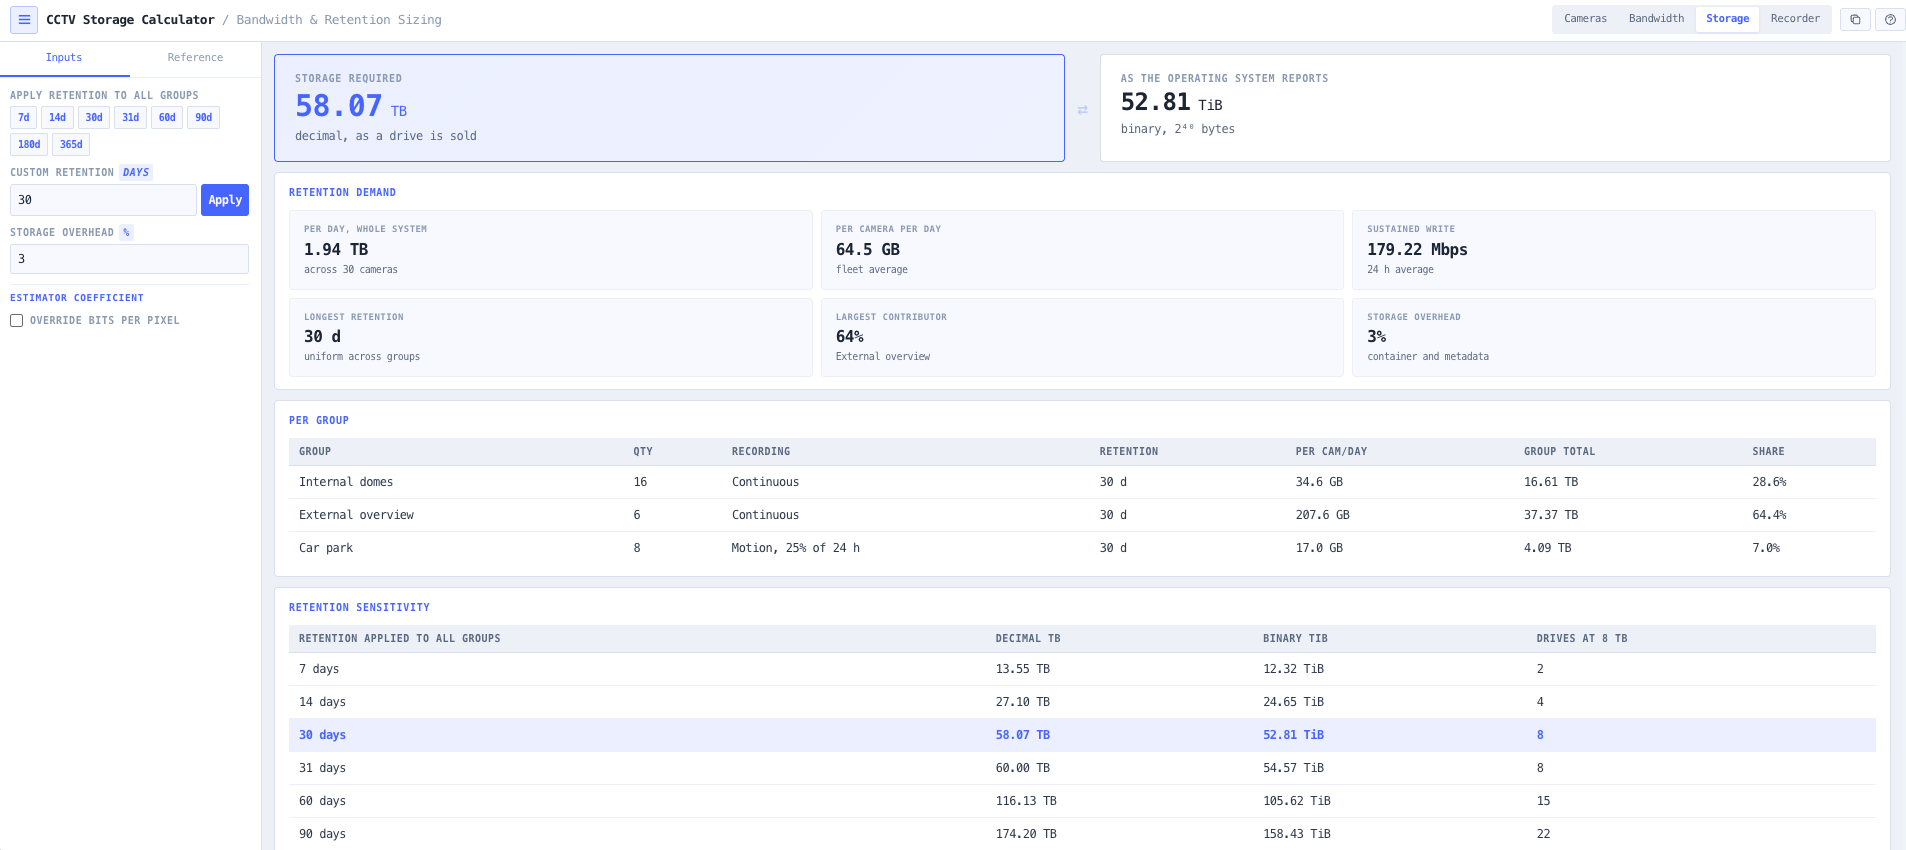1906x850 pixels.
Task: Click the 105.62 TiB binary value
Action: pos(1296,801)
